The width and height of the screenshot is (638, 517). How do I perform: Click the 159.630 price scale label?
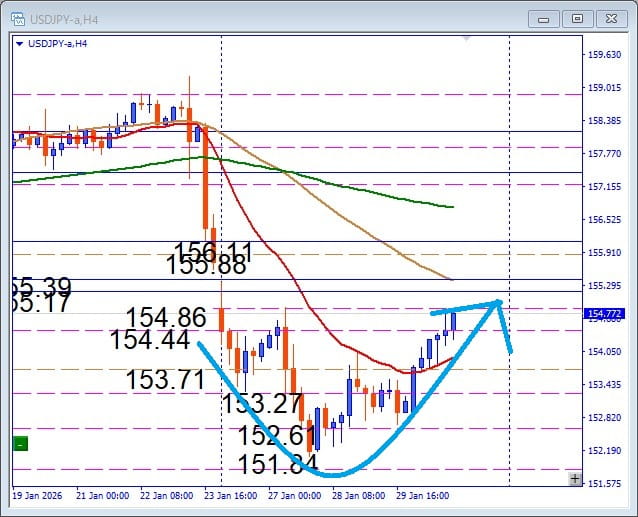pyautogui.click(x=605, y=55)
